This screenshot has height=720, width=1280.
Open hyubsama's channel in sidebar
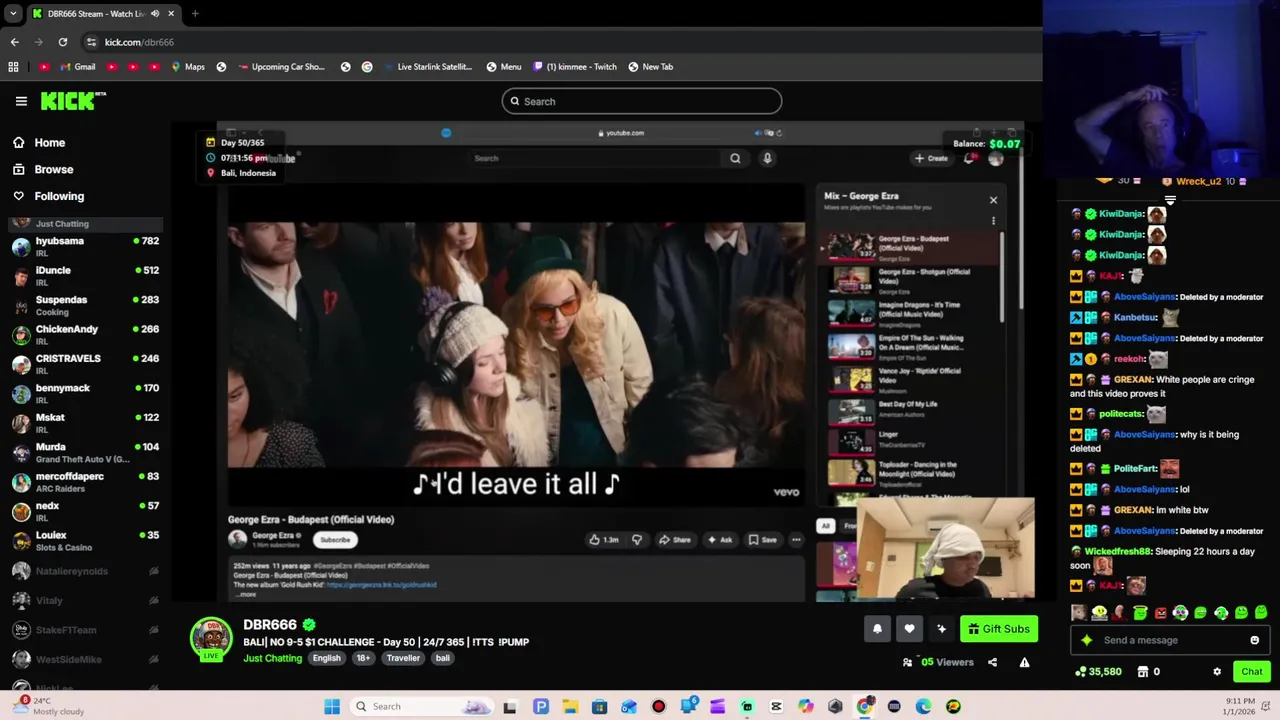[85, 246]
